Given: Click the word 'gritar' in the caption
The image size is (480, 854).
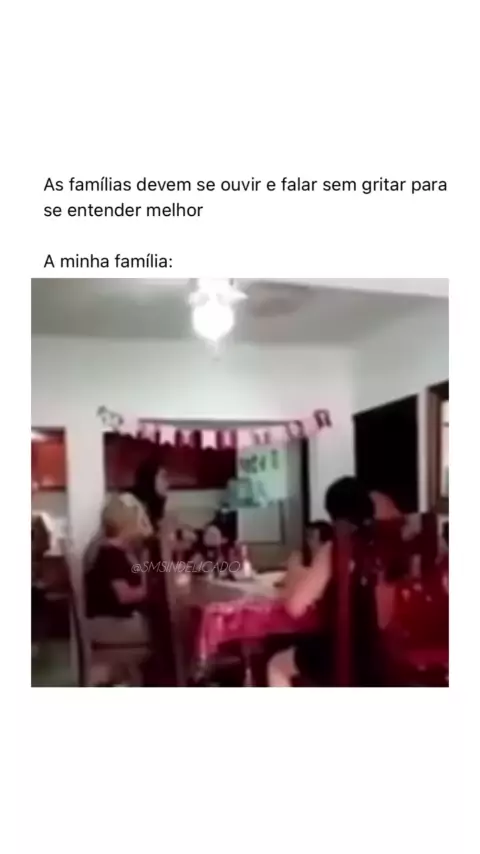Looking at the screenshot, I should pyautogui.click(x=384, y=185).
